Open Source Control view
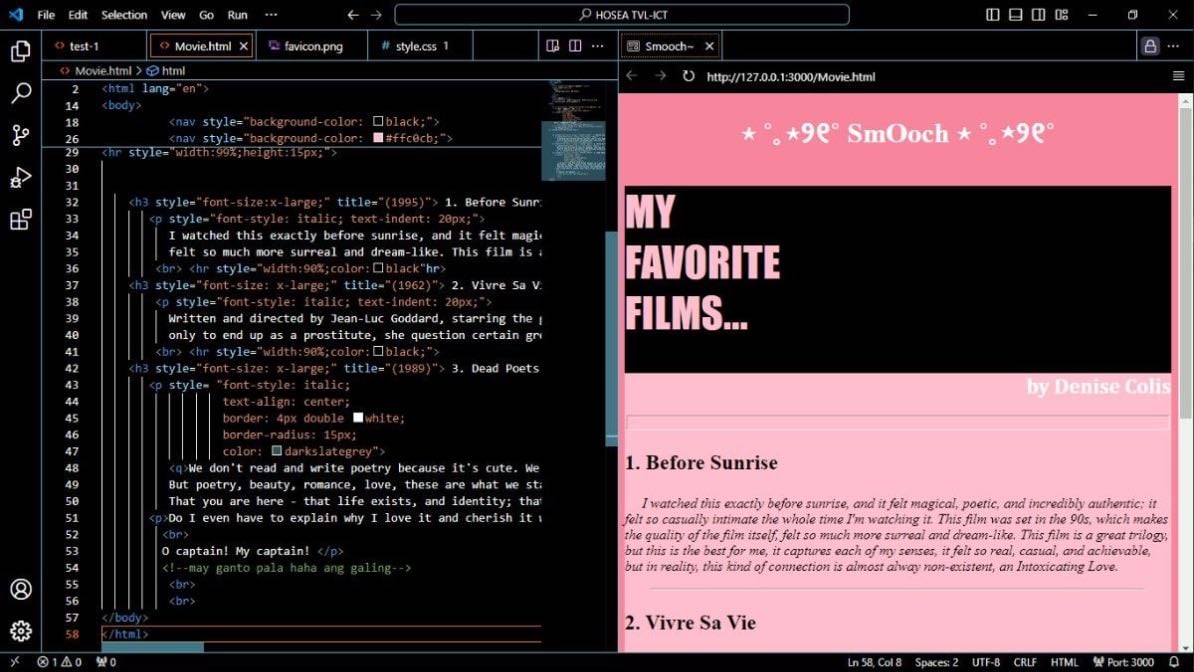The height and width of the screenshot is (672, 1194). coord(21,136)
